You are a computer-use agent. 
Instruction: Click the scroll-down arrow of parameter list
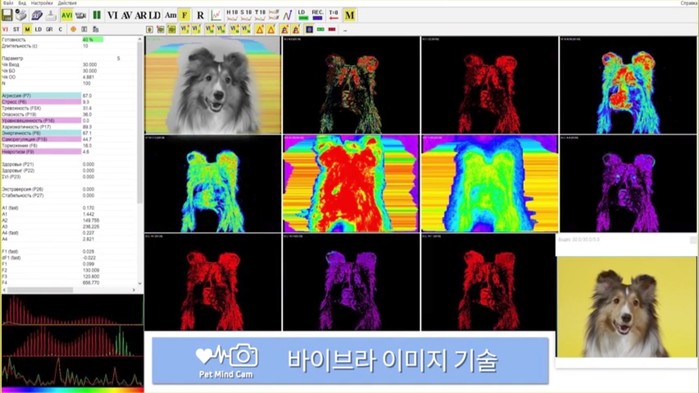140,283
